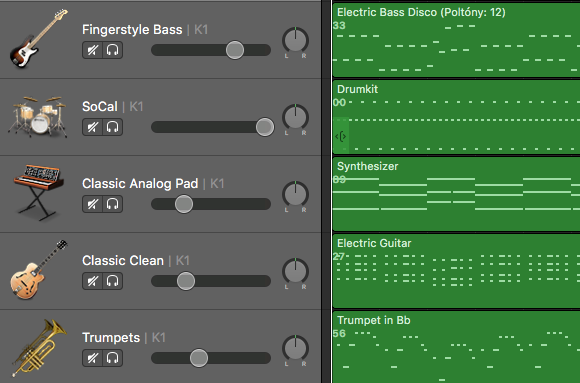The height and width of the screenshot is (383, 580).
Task: Click the Classic Analog Pad pan knob
Action: click(296, 194)
